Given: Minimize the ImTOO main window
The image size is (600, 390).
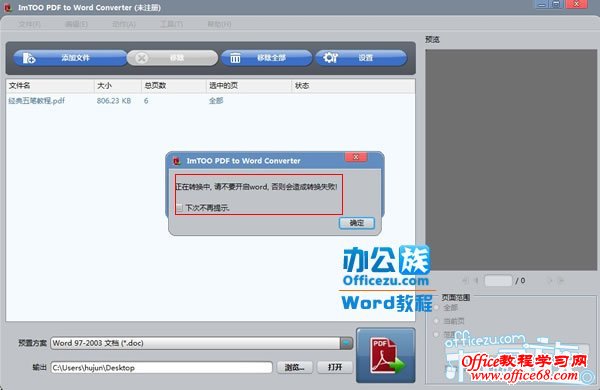Looking at the screenshot, I should point(541,4).
